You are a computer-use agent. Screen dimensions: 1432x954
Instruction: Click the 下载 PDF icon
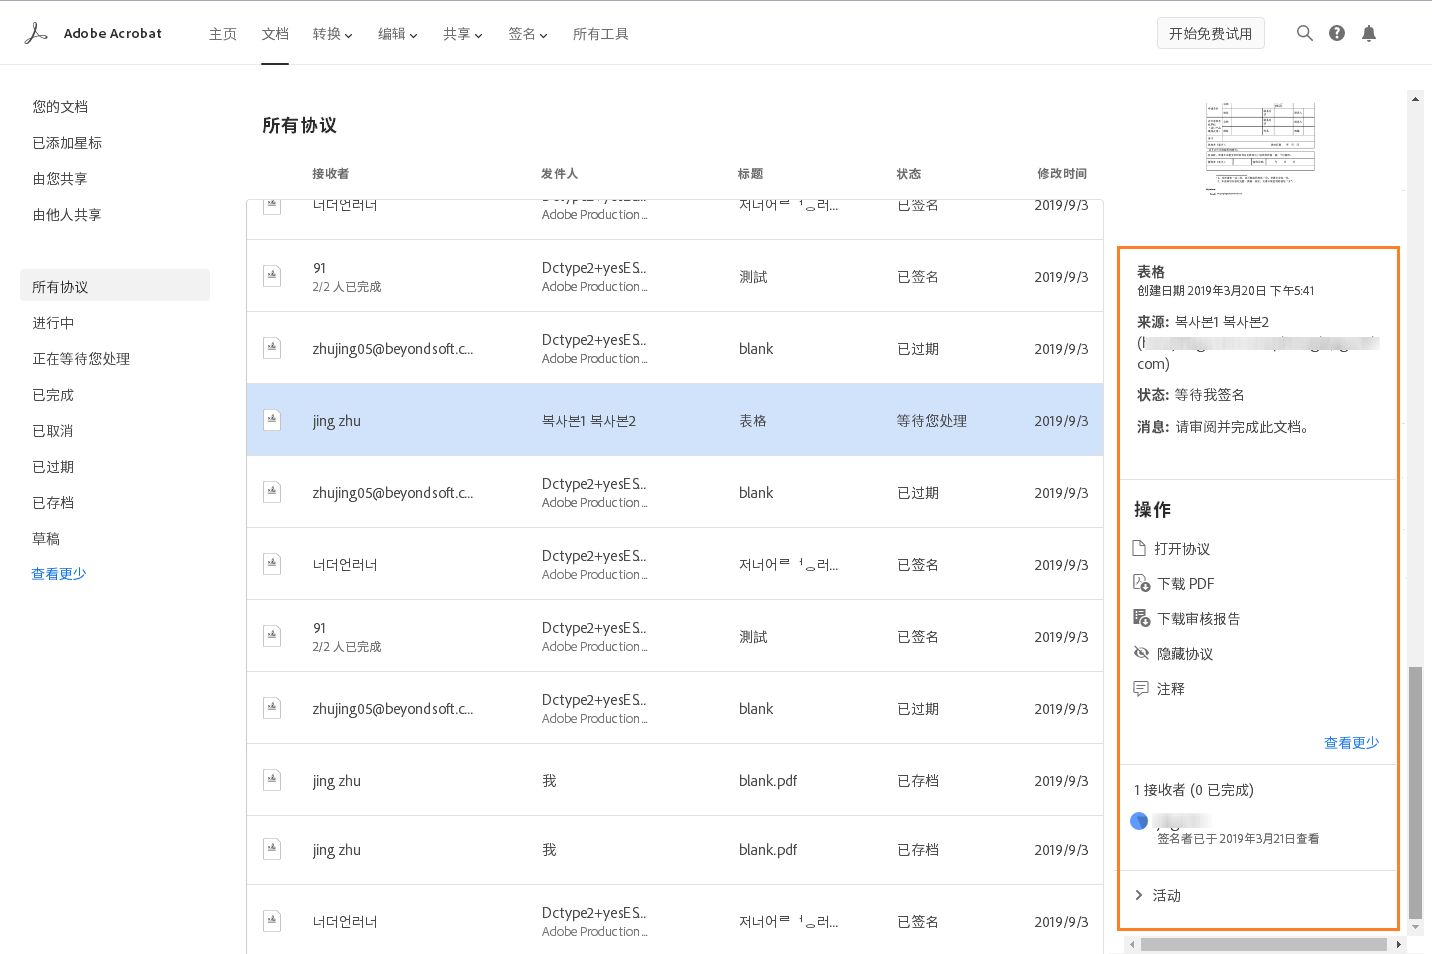1141,583
